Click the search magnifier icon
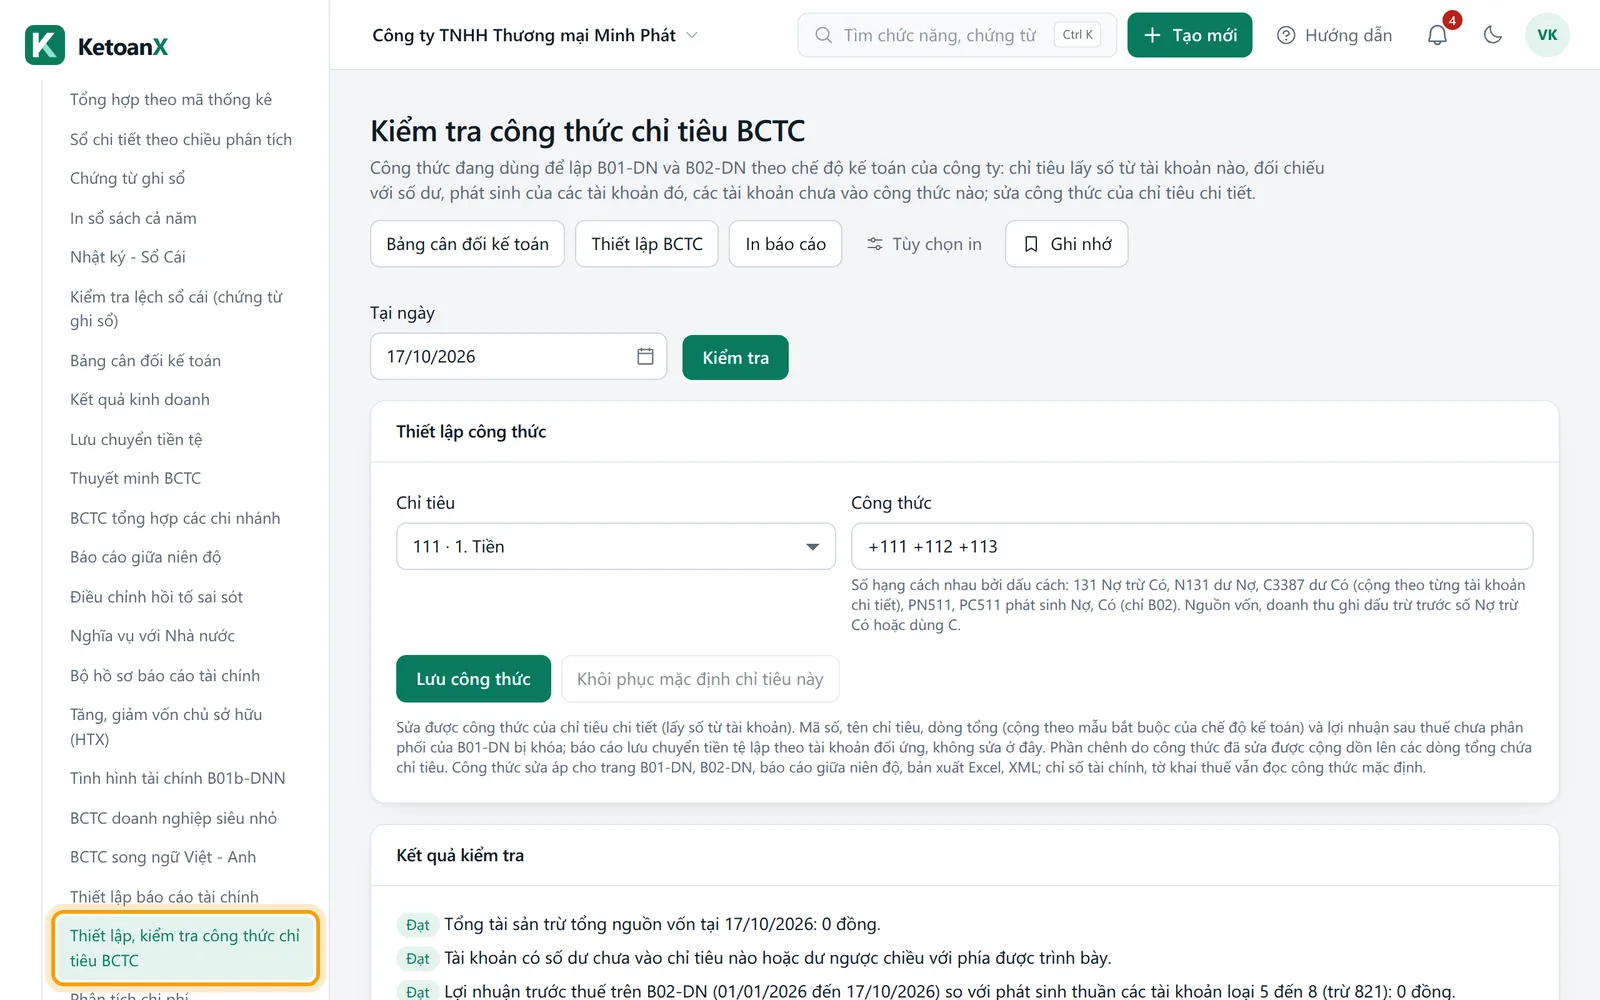Viewport: 1600px width, 1000px height. tap(823, 35)
